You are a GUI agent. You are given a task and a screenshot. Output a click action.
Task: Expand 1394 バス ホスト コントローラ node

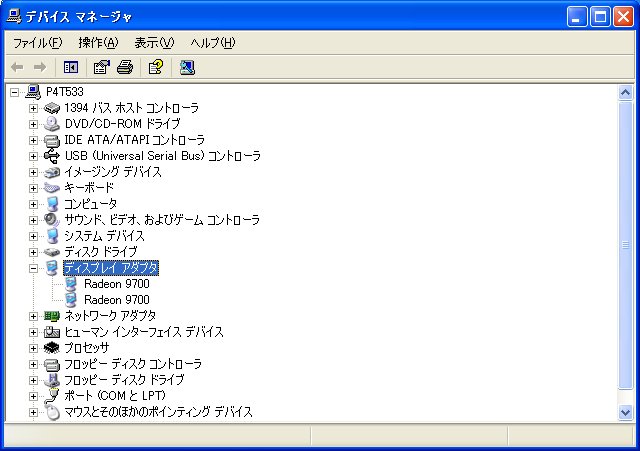(33, 108)
